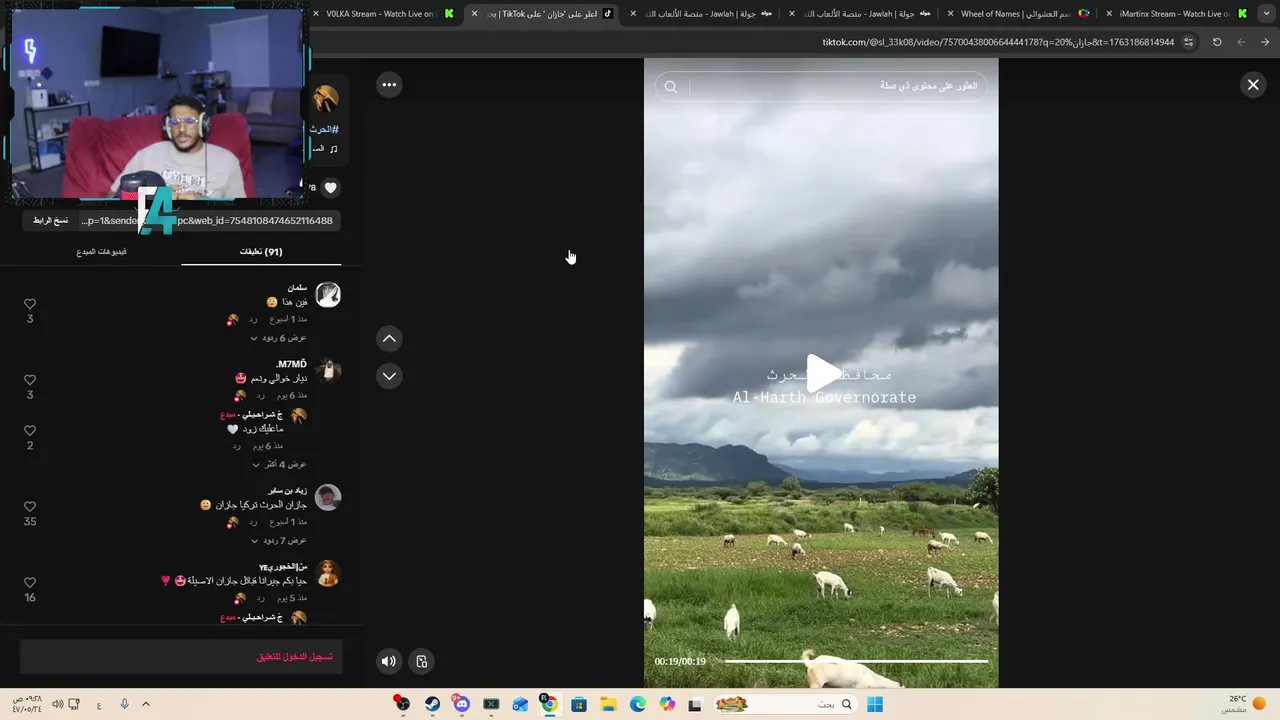Switch to iMartinx Stream browser tab
The height and width of the screenshot is (720, 1280).
(1182, 14)
